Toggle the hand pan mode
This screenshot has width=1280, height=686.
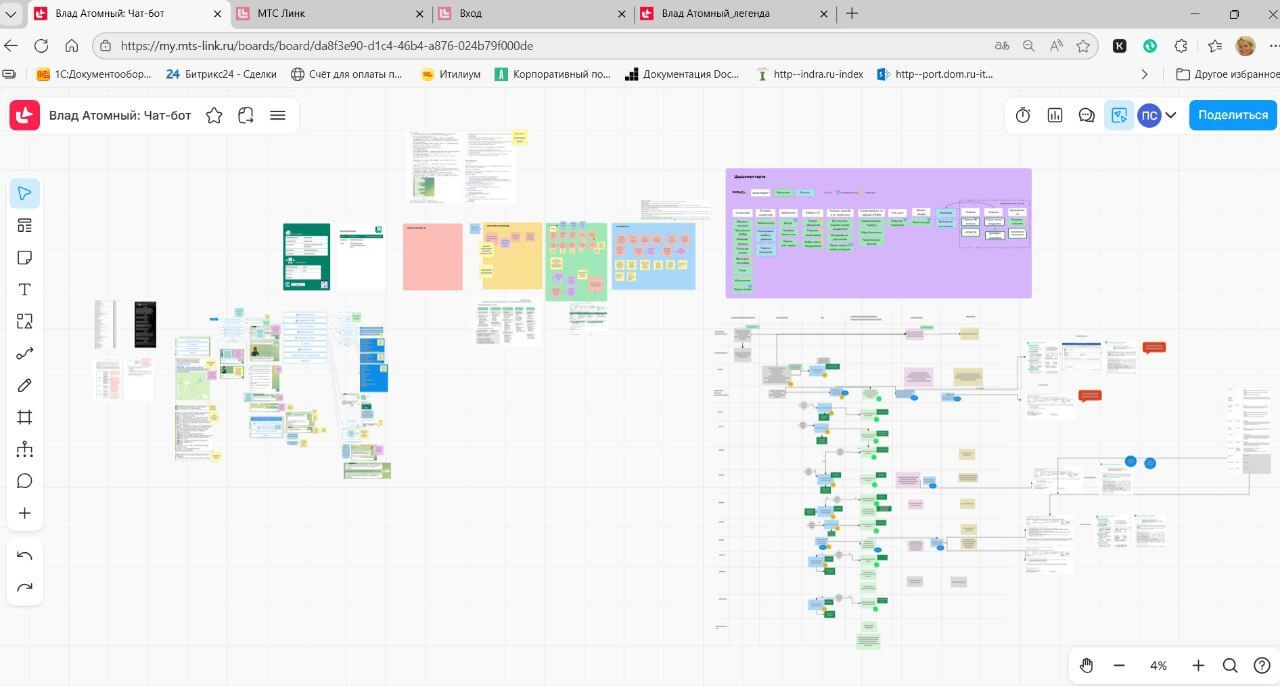[x=1087, y=665]
